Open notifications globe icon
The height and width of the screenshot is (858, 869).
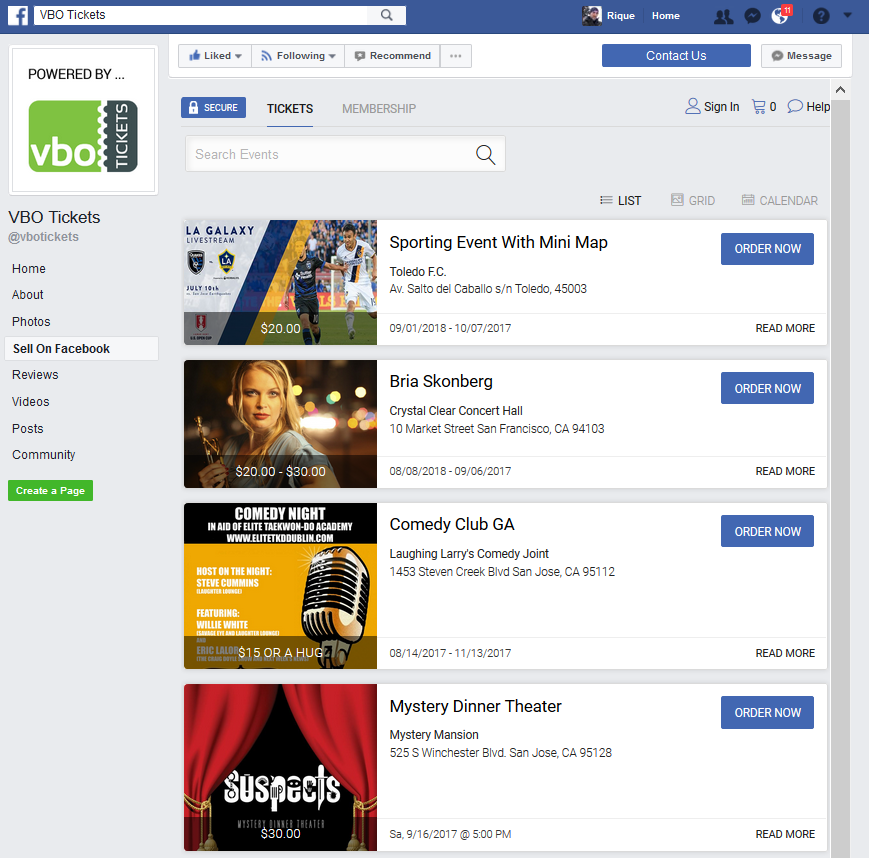780,16
